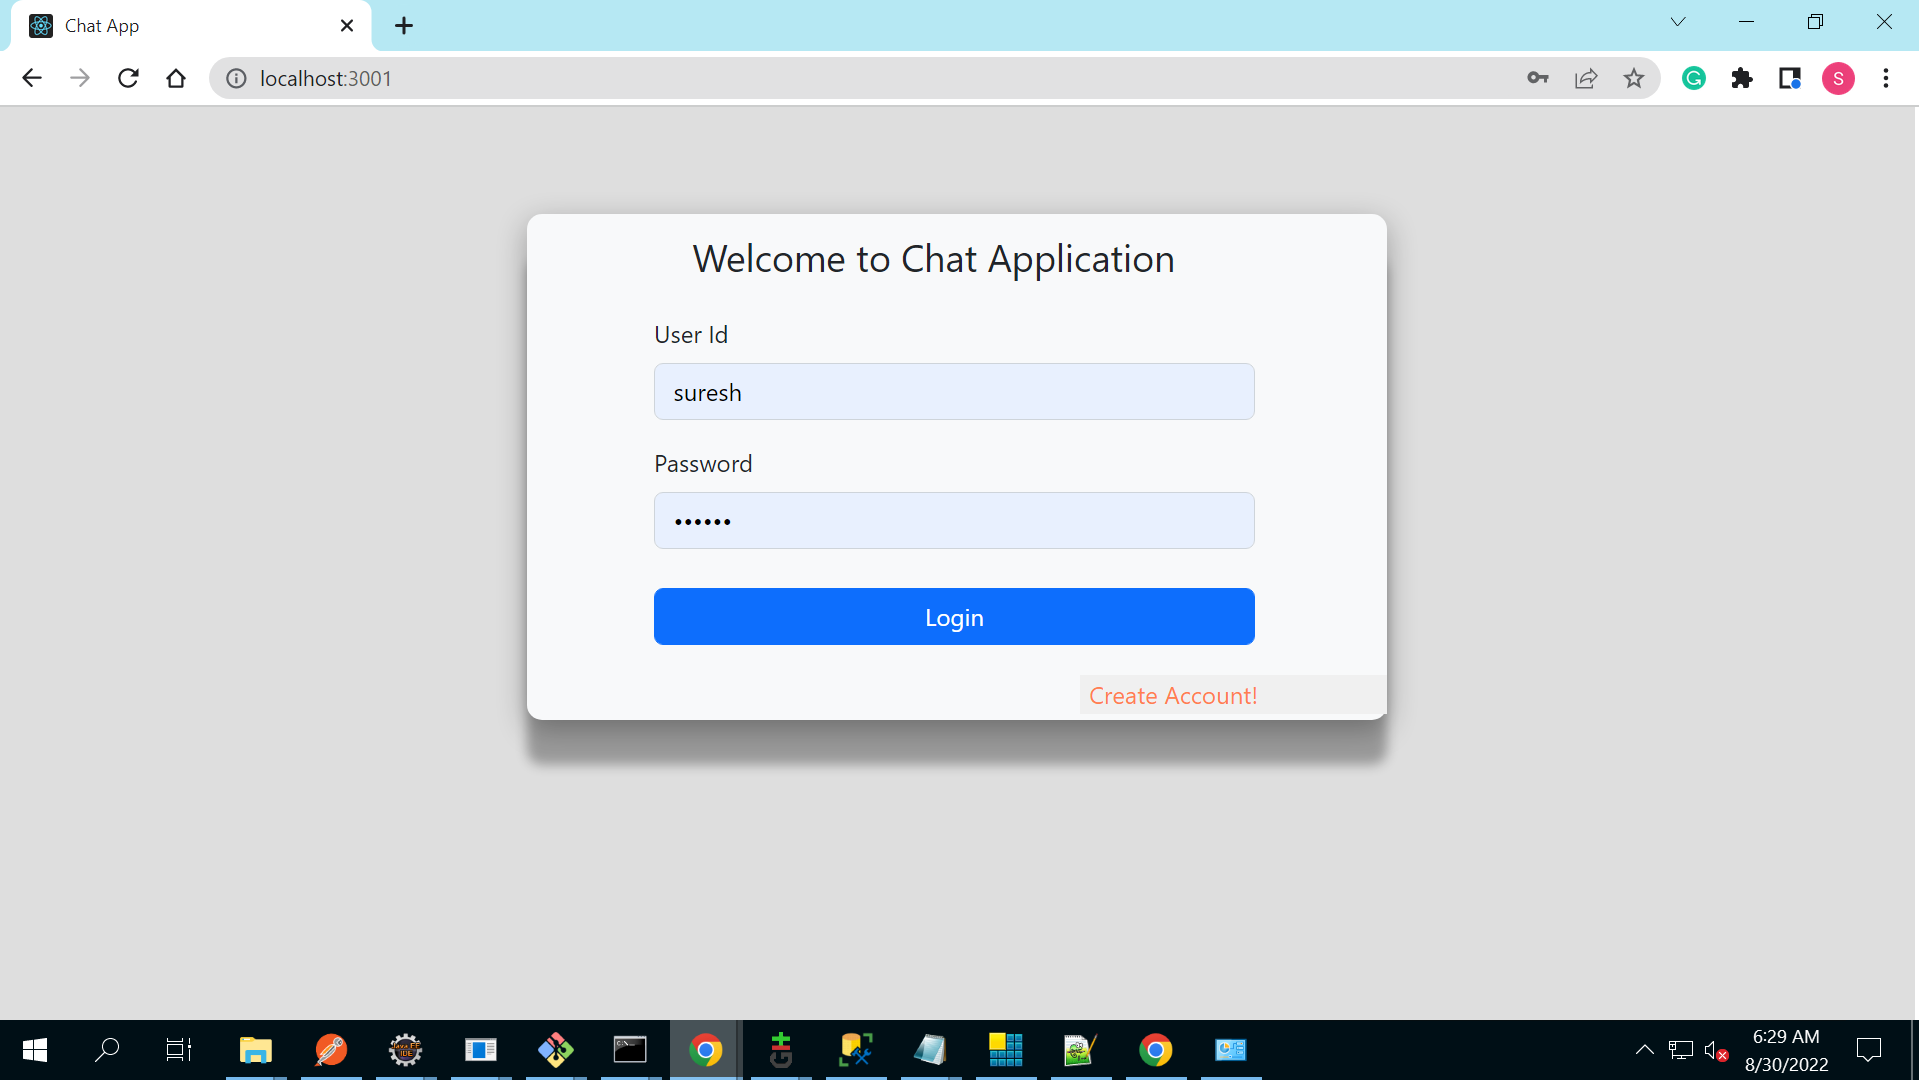Reload the current page

point(128,78)
